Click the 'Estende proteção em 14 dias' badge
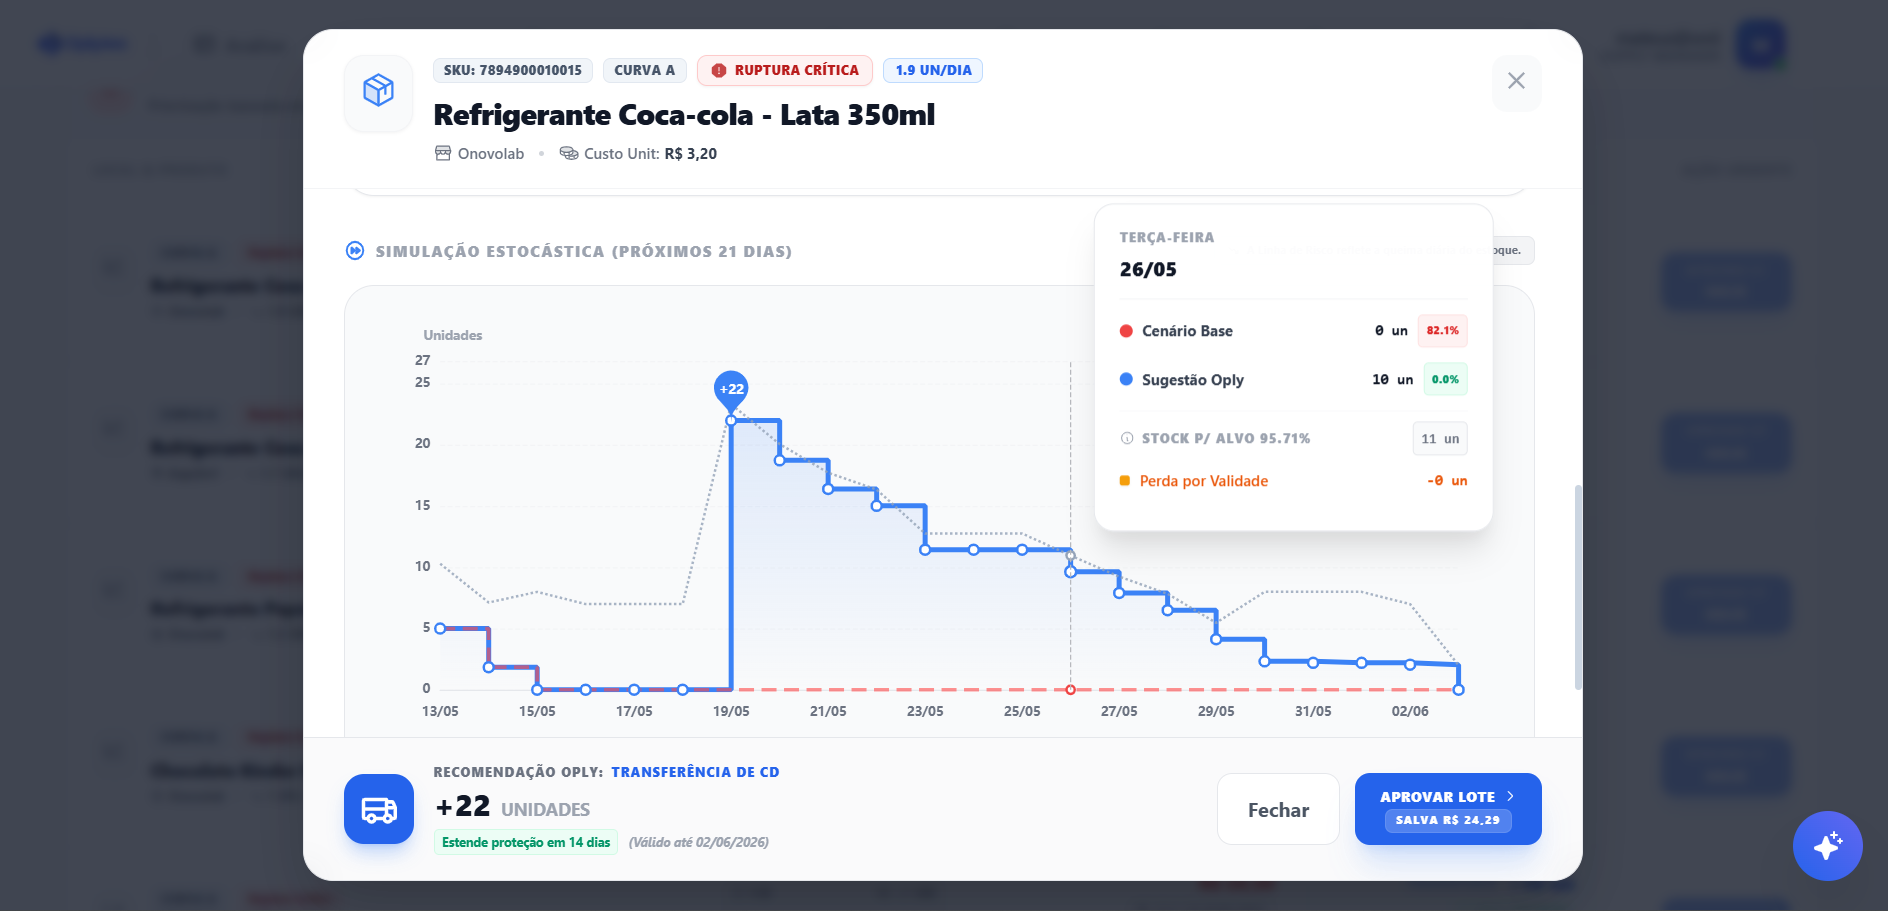This screenshot has width=1888, height=911. 526,842
